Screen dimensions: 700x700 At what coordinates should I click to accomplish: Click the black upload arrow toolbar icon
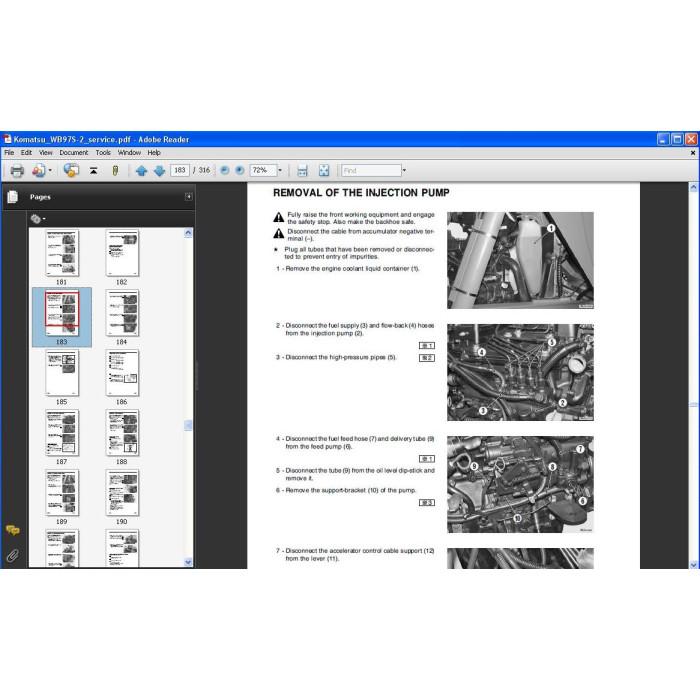tap(93, 171)
